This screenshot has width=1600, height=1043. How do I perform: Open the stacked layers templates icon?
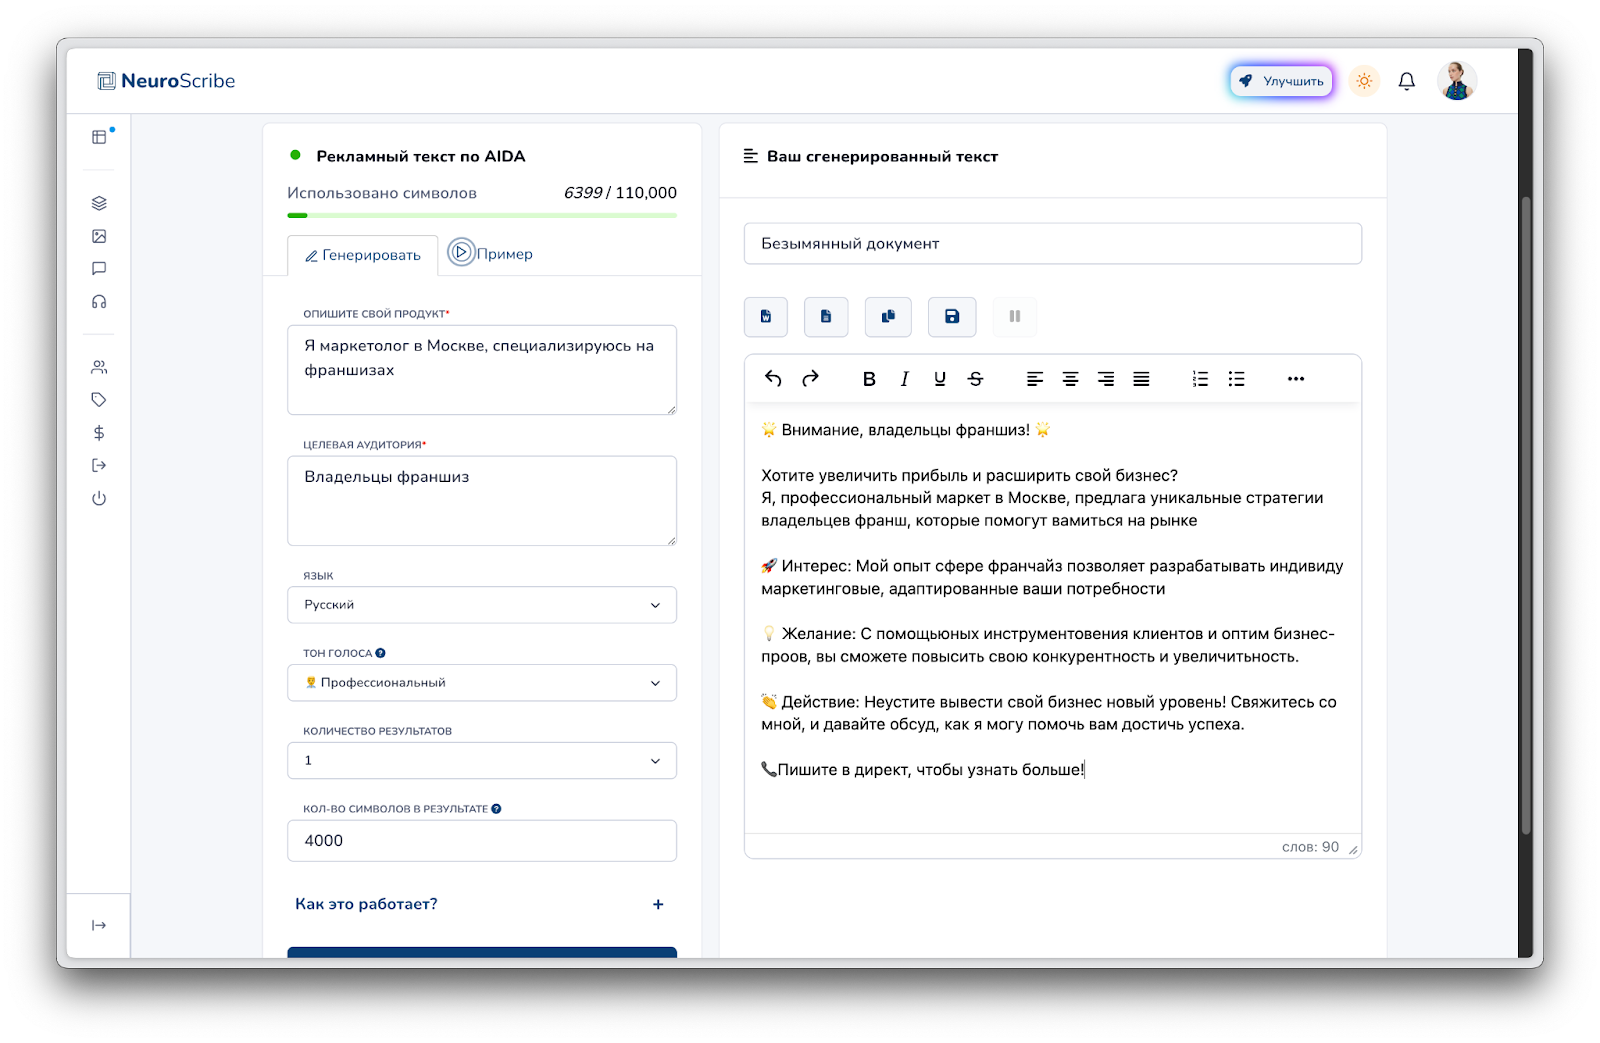(99, 203)
